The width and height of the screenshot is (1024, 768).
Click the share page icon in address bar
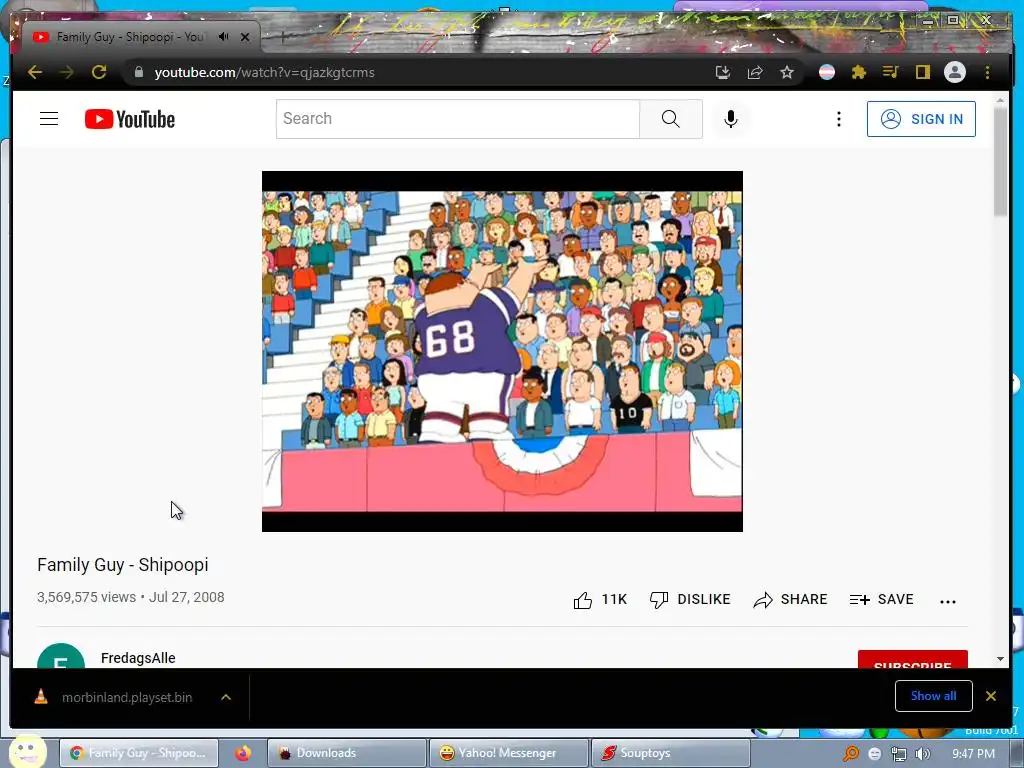pos(755,72)
